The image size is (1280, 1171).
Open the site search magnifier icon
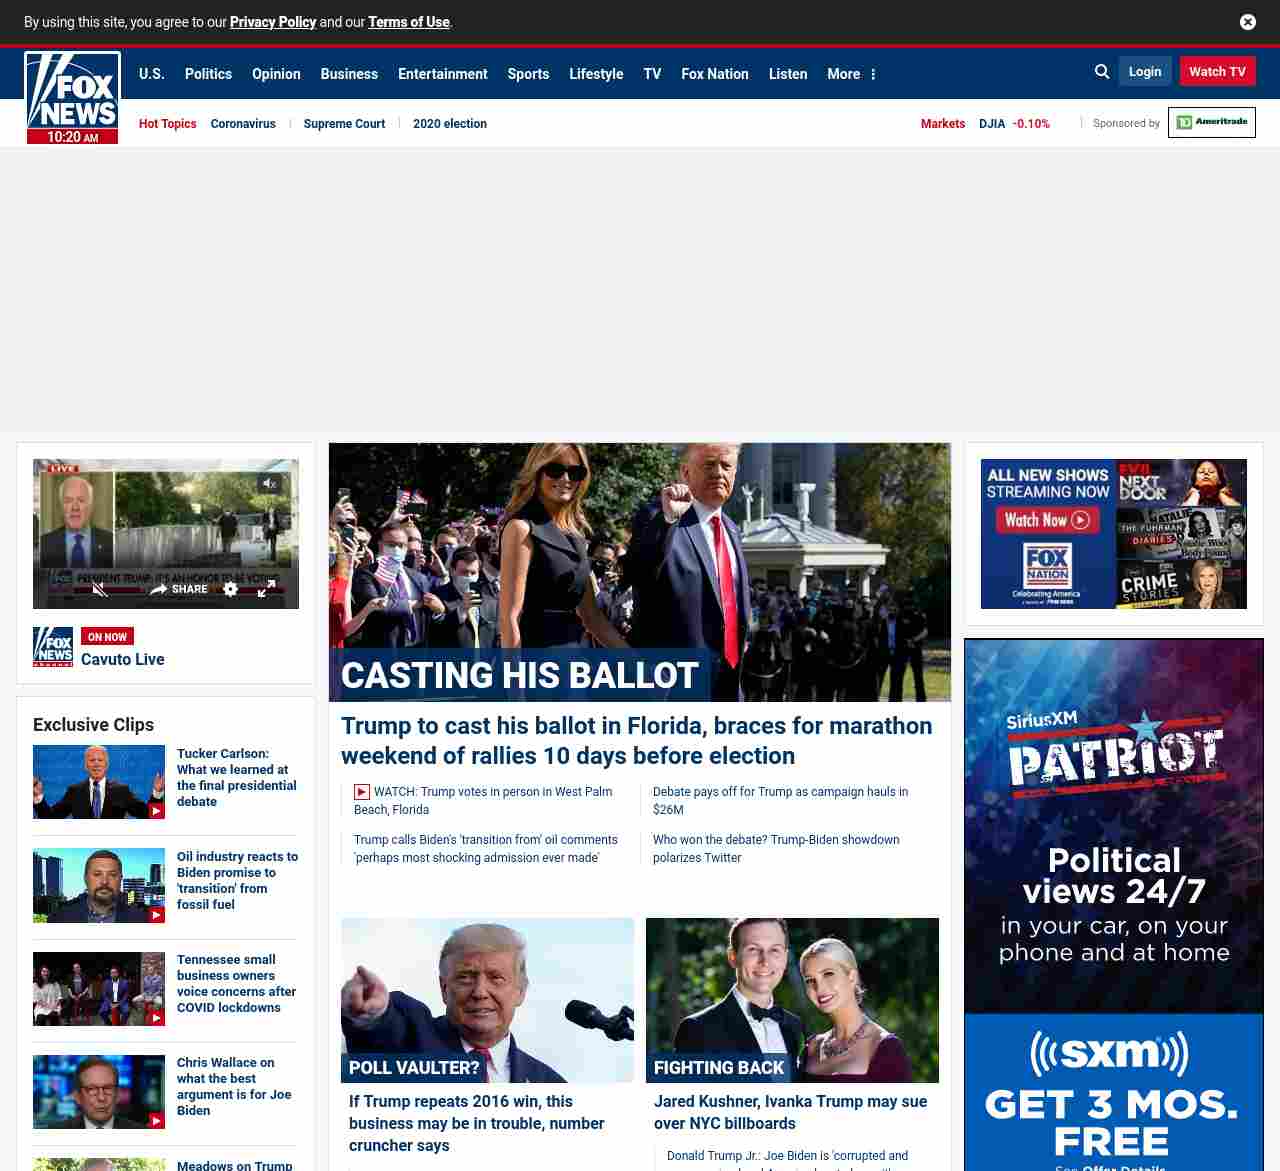click(1102, 72)
